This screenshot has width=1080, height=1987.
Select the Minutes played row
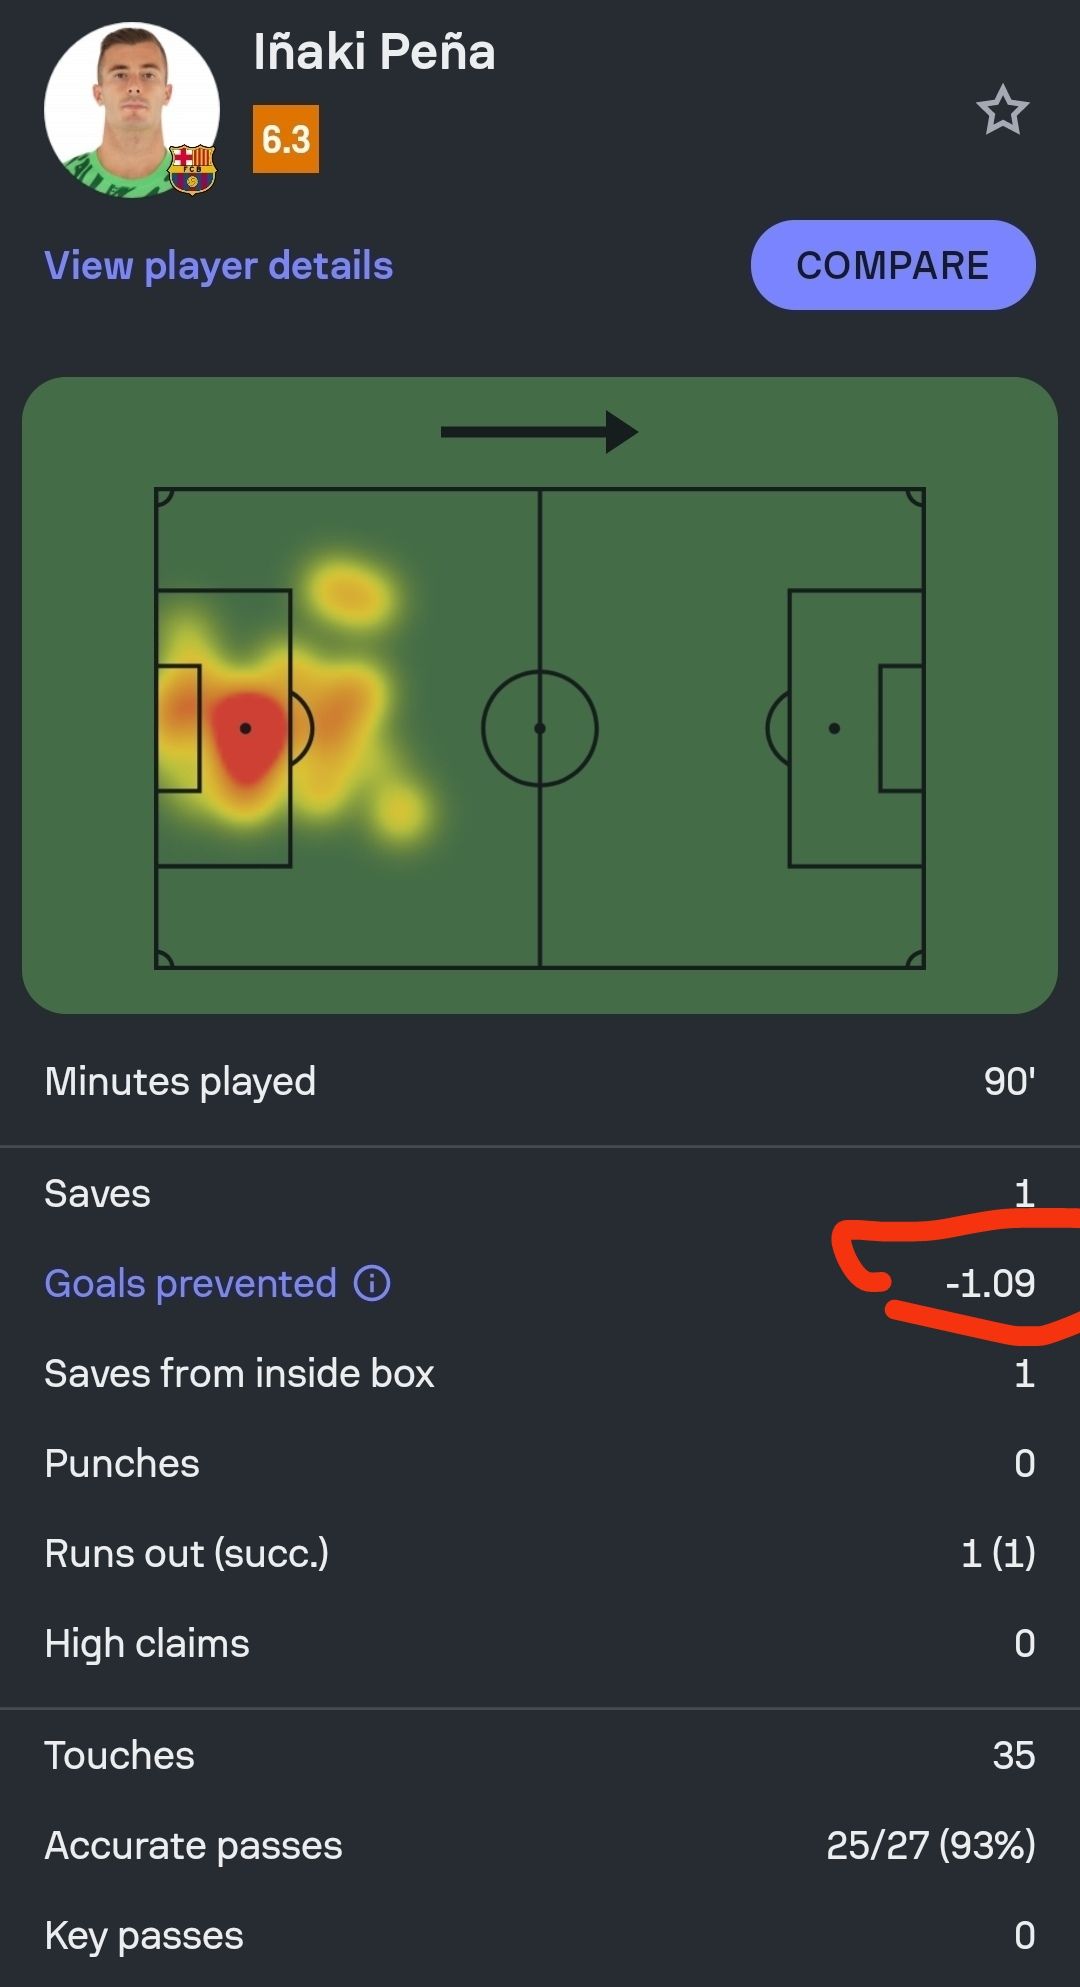point(540,1081)
